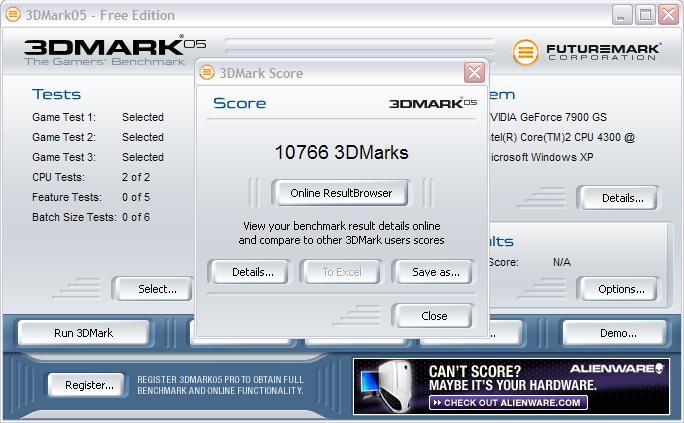Click Check Out Alienware.com link
Viewport: 684px width, 423px height.
click(508, 403)
